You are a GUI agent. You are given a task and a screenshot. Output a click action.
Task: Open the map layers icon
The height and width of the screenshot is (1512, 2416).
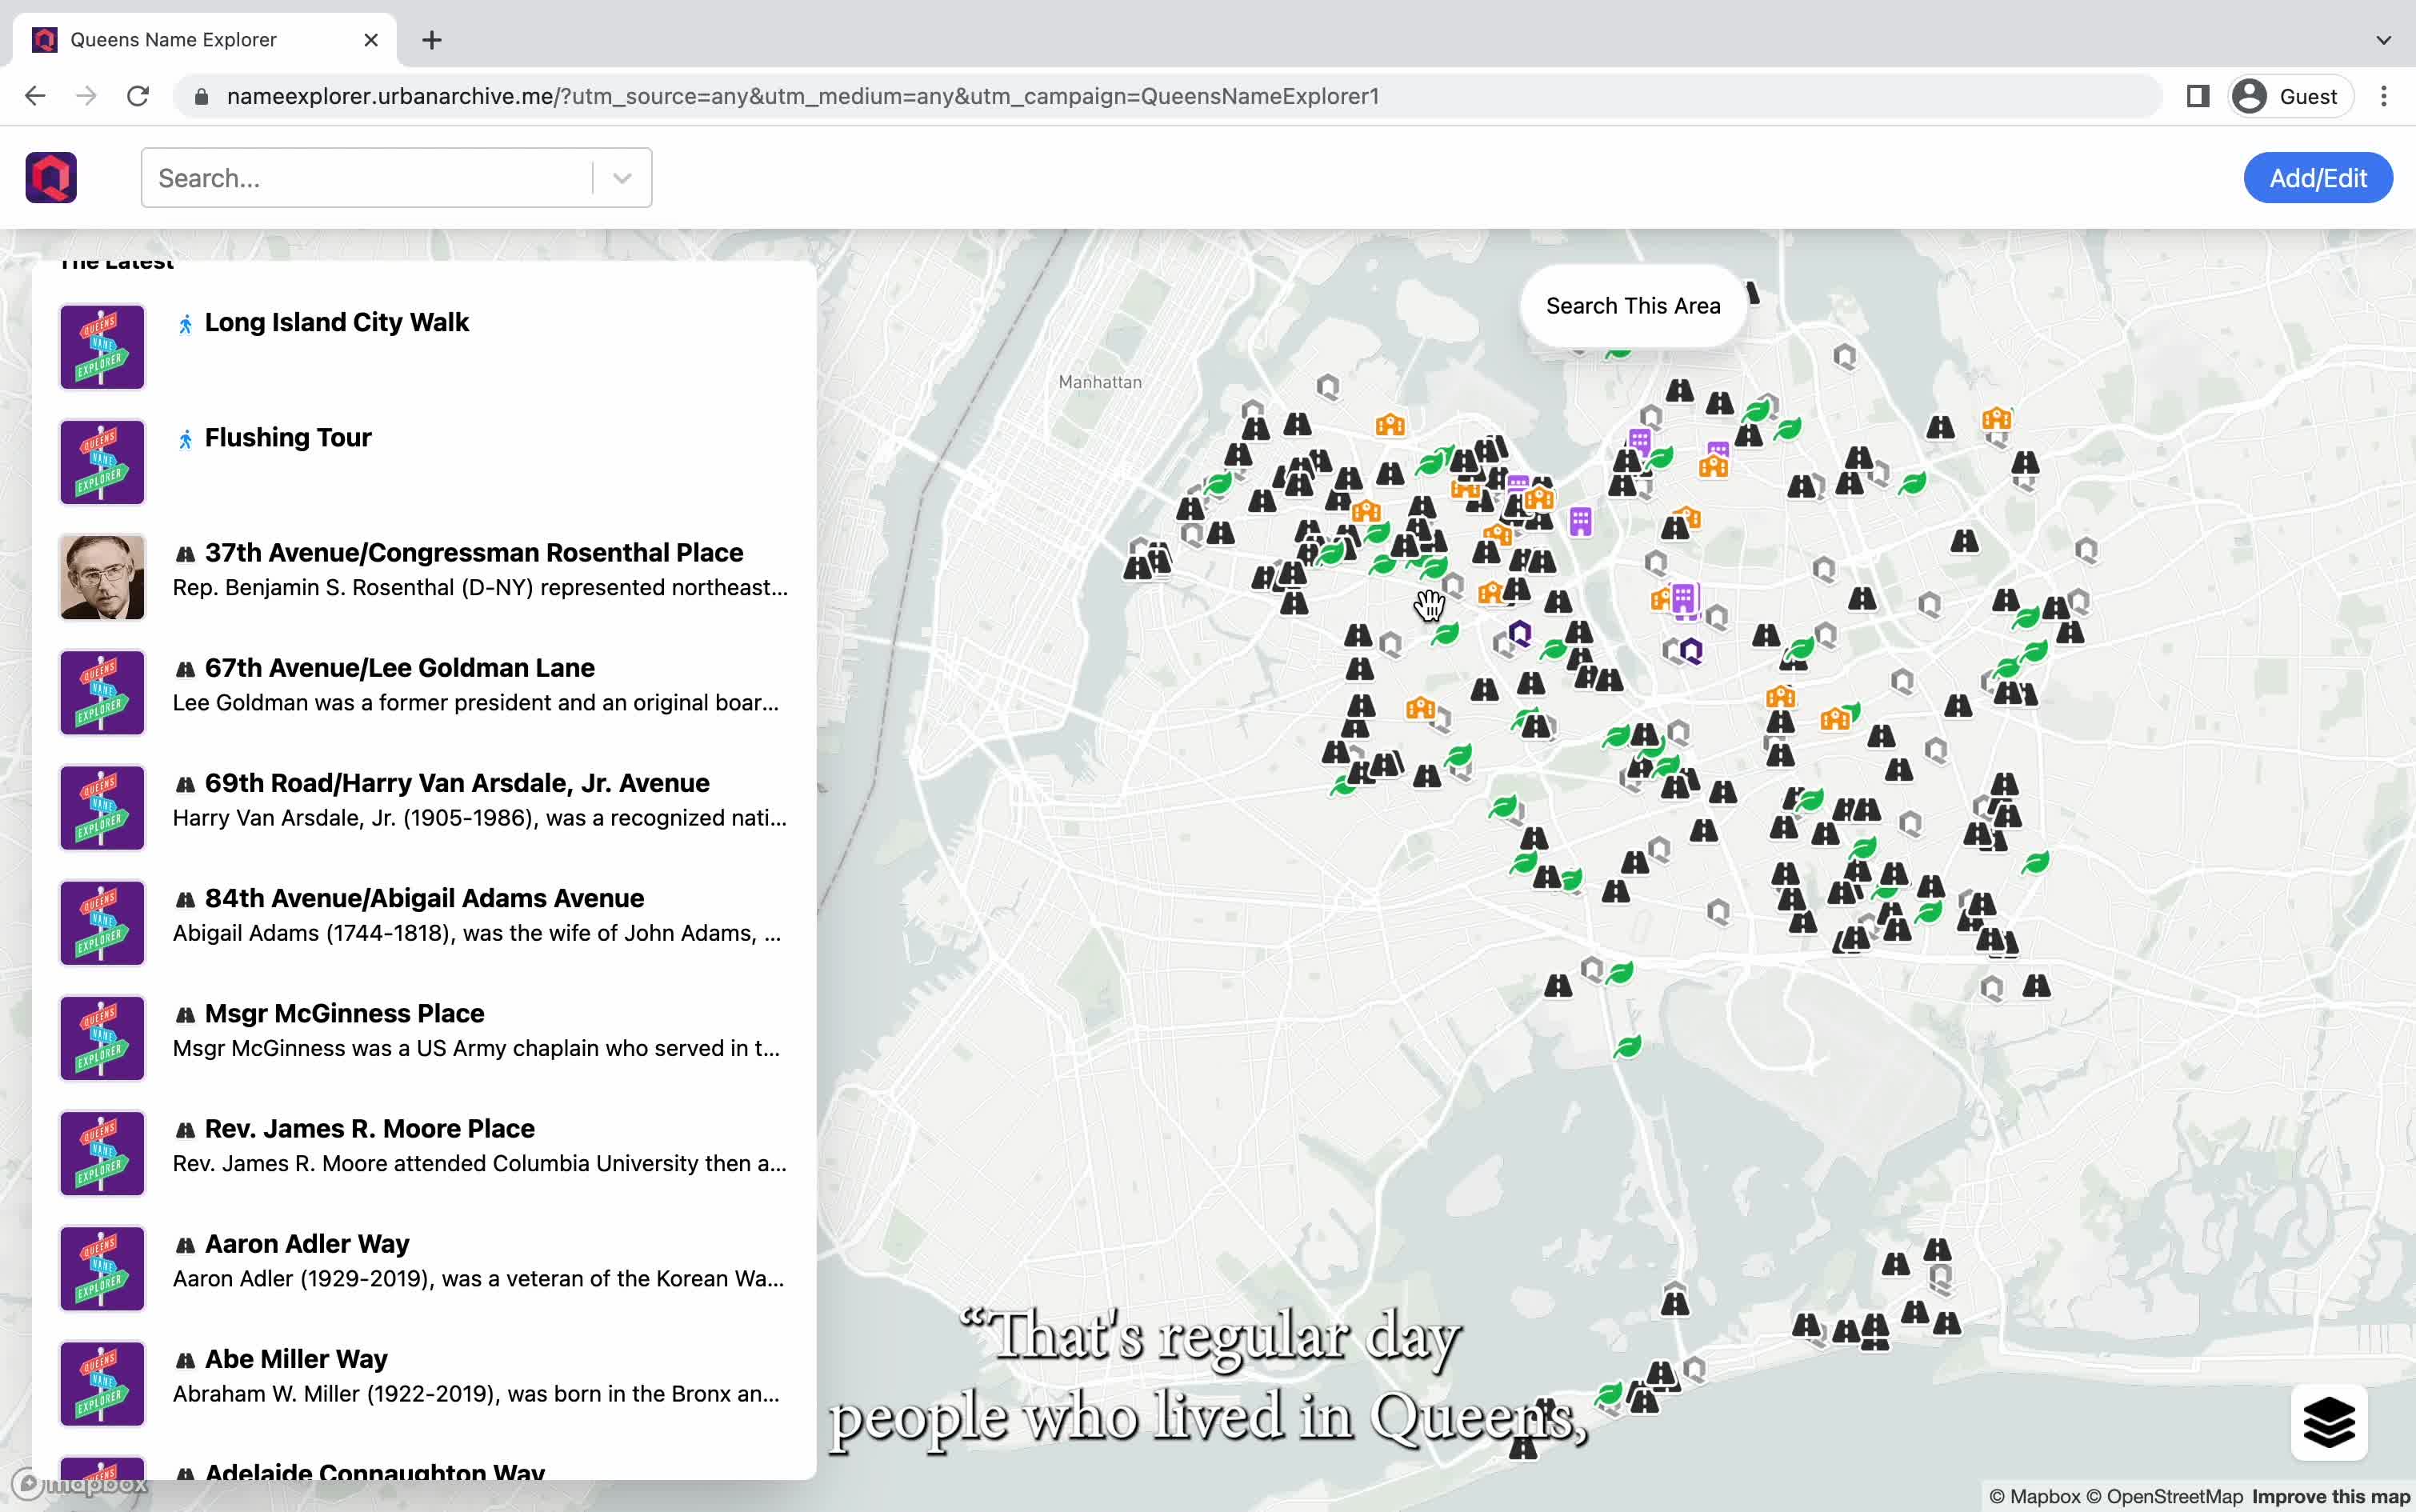coord(2329,1422)
